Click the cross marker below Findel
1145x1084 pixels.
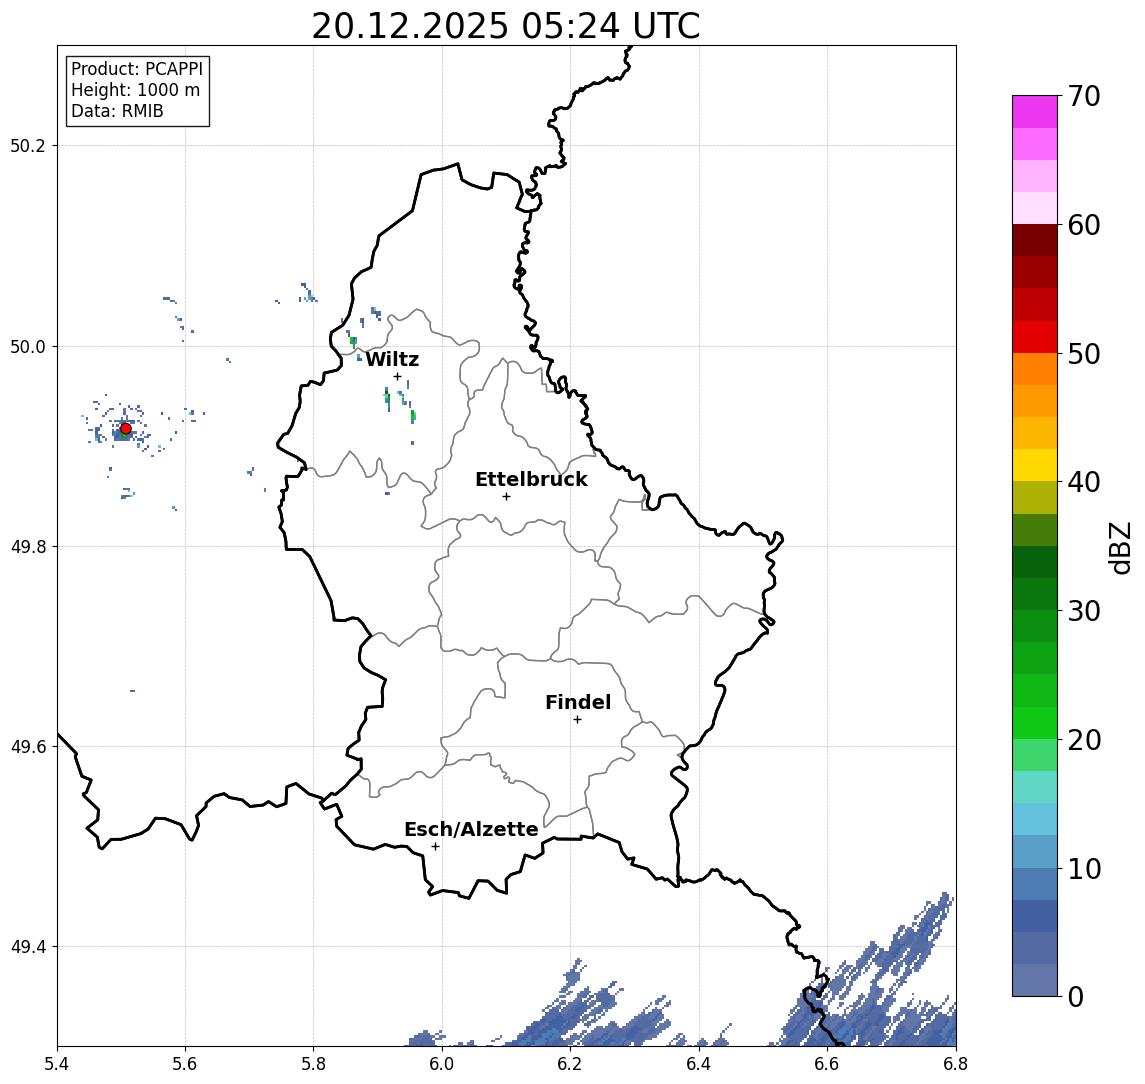tap(577, 720)
